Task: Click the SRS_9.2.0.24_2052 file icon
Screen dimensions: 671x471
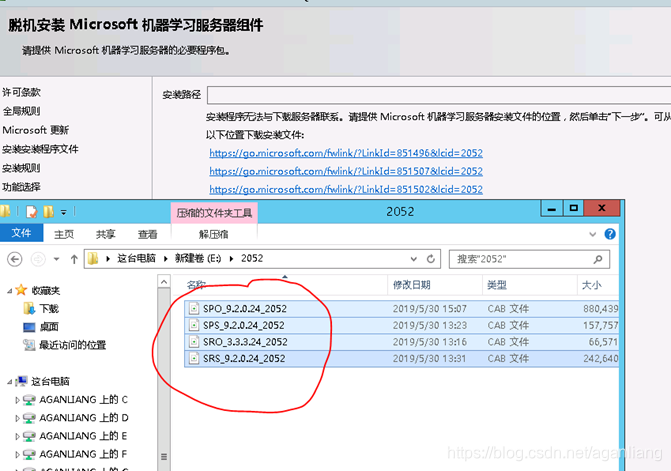Action: click(x=194, y=358)
